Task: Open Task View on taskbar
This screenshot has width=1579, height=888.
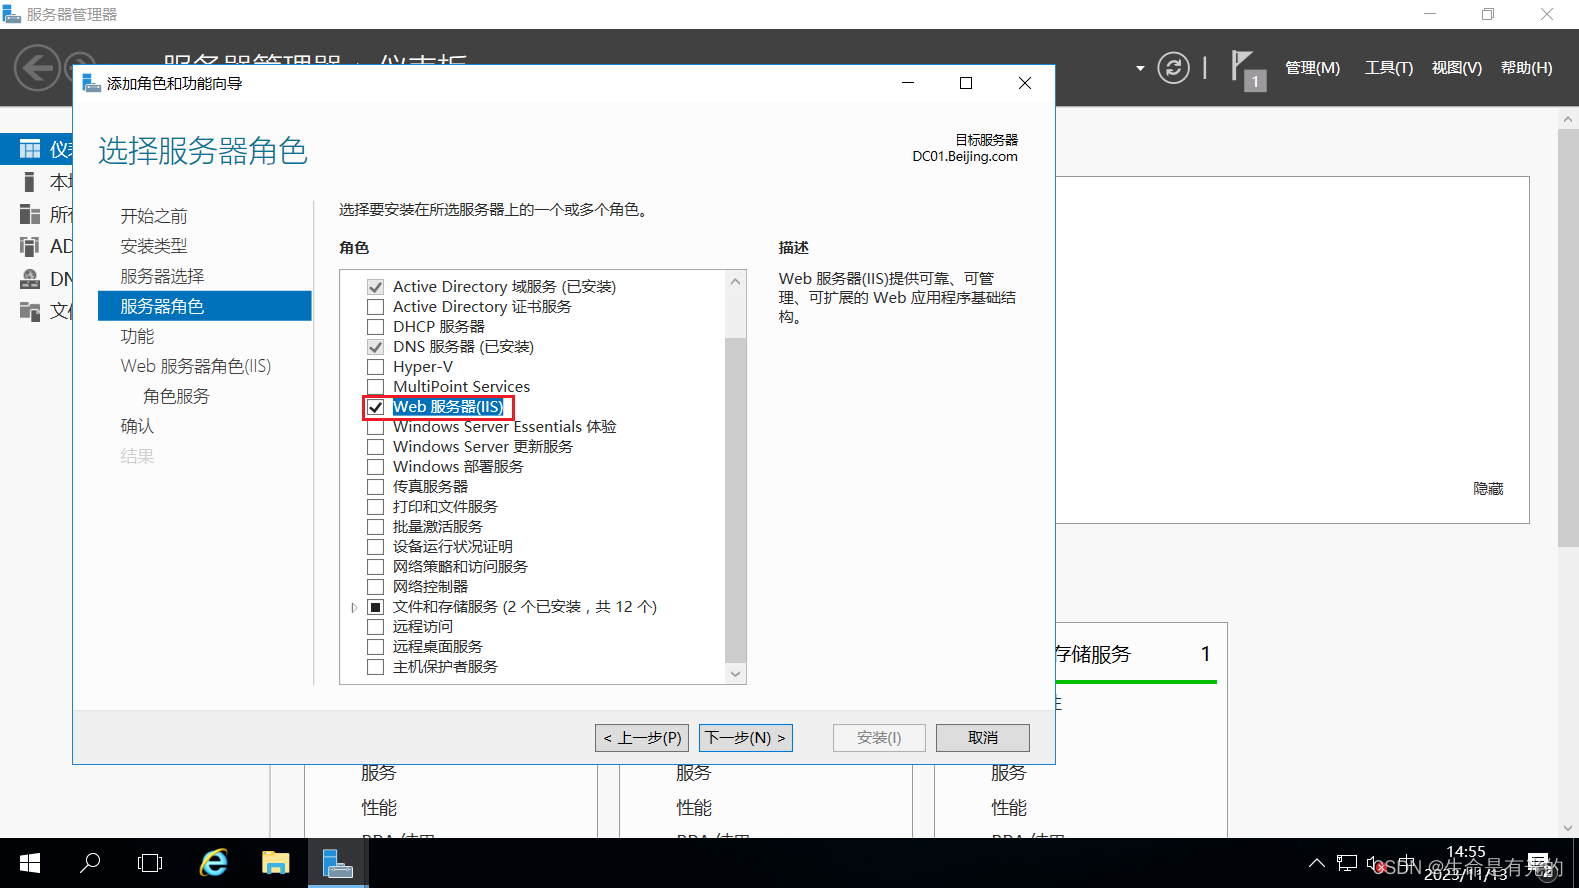Action: pos(150,863)
